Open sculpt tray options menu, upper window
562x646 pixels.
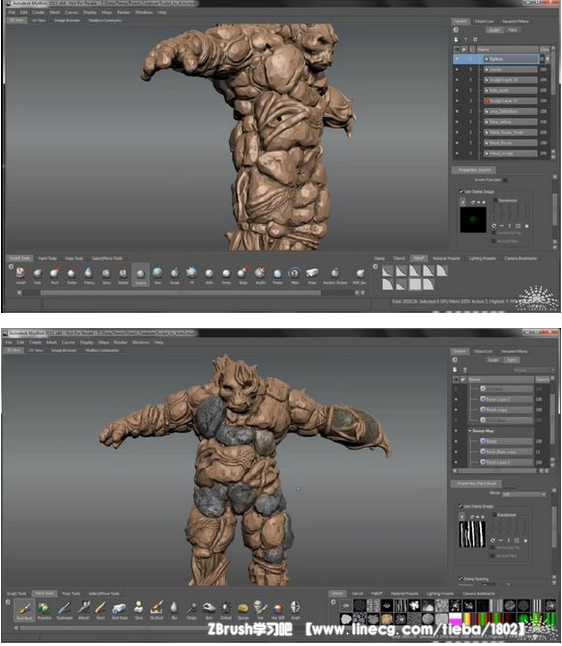tap(11, 267)
